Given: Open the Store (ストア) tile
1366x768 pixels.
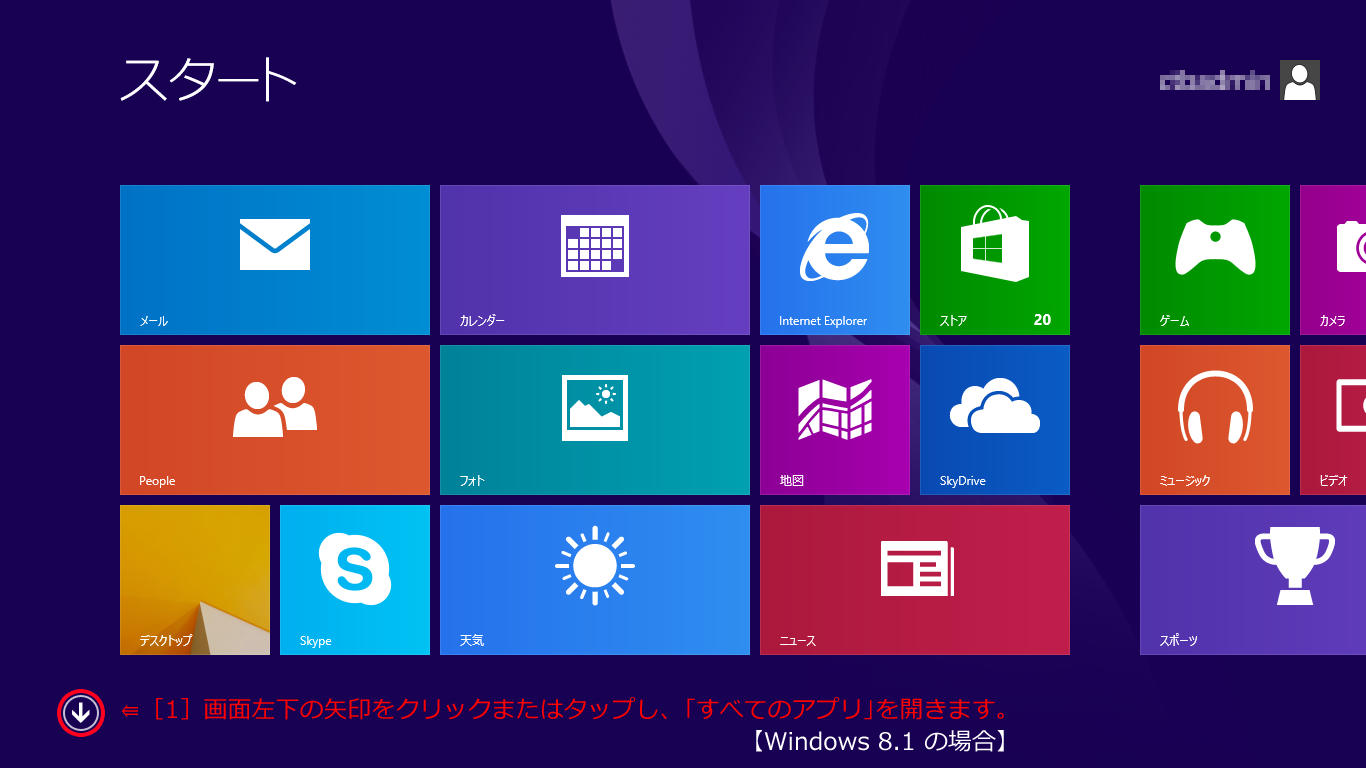Looking at the screenshot, I should point(995,260).
